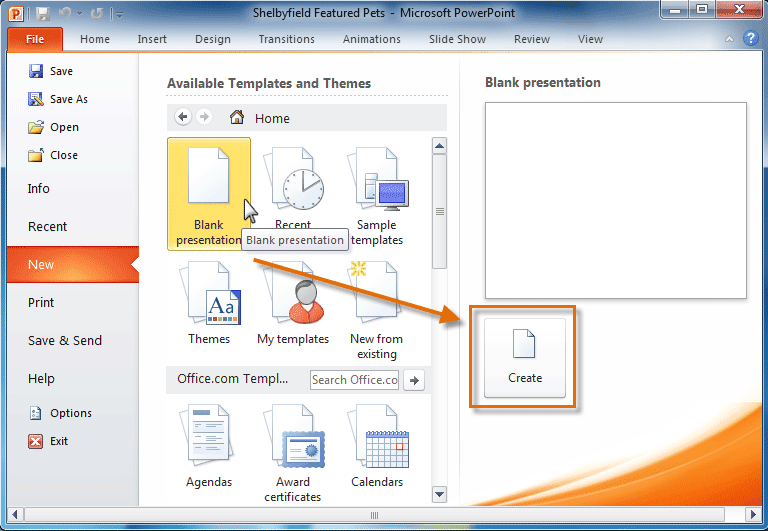The image size is (768, 531).
Task: Switch to the Insert ribbon tab
Action: point(152,39)
